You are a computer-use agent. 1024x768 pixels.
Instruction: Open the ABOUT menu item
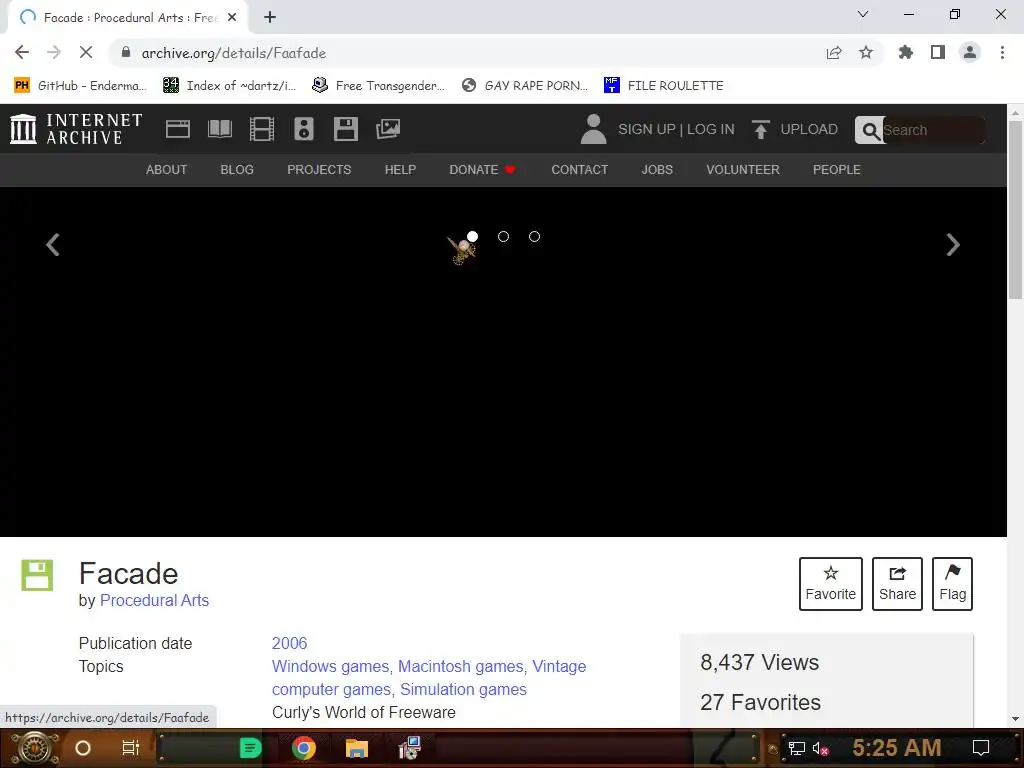[x=167, y=170]
